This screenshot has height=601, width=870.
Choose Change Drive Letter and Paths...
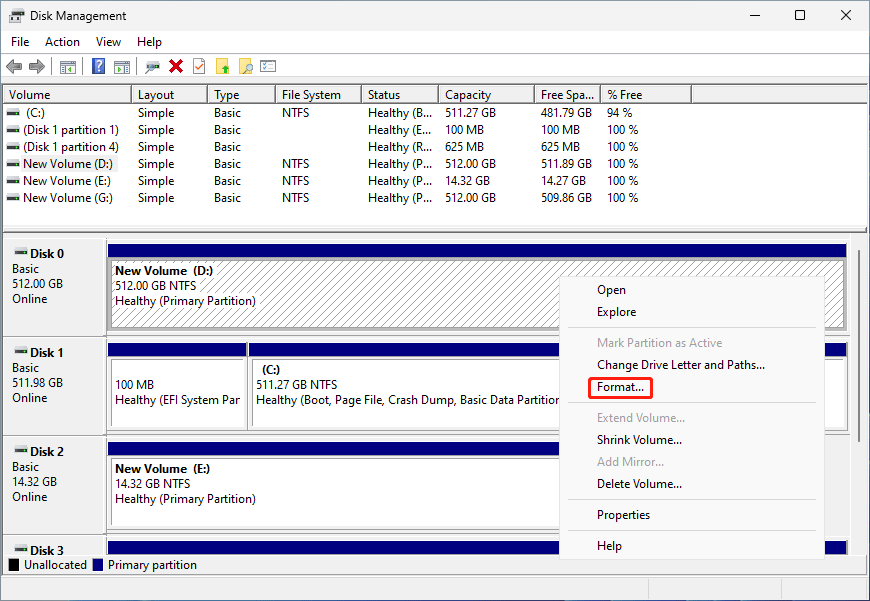coord(680,365)
